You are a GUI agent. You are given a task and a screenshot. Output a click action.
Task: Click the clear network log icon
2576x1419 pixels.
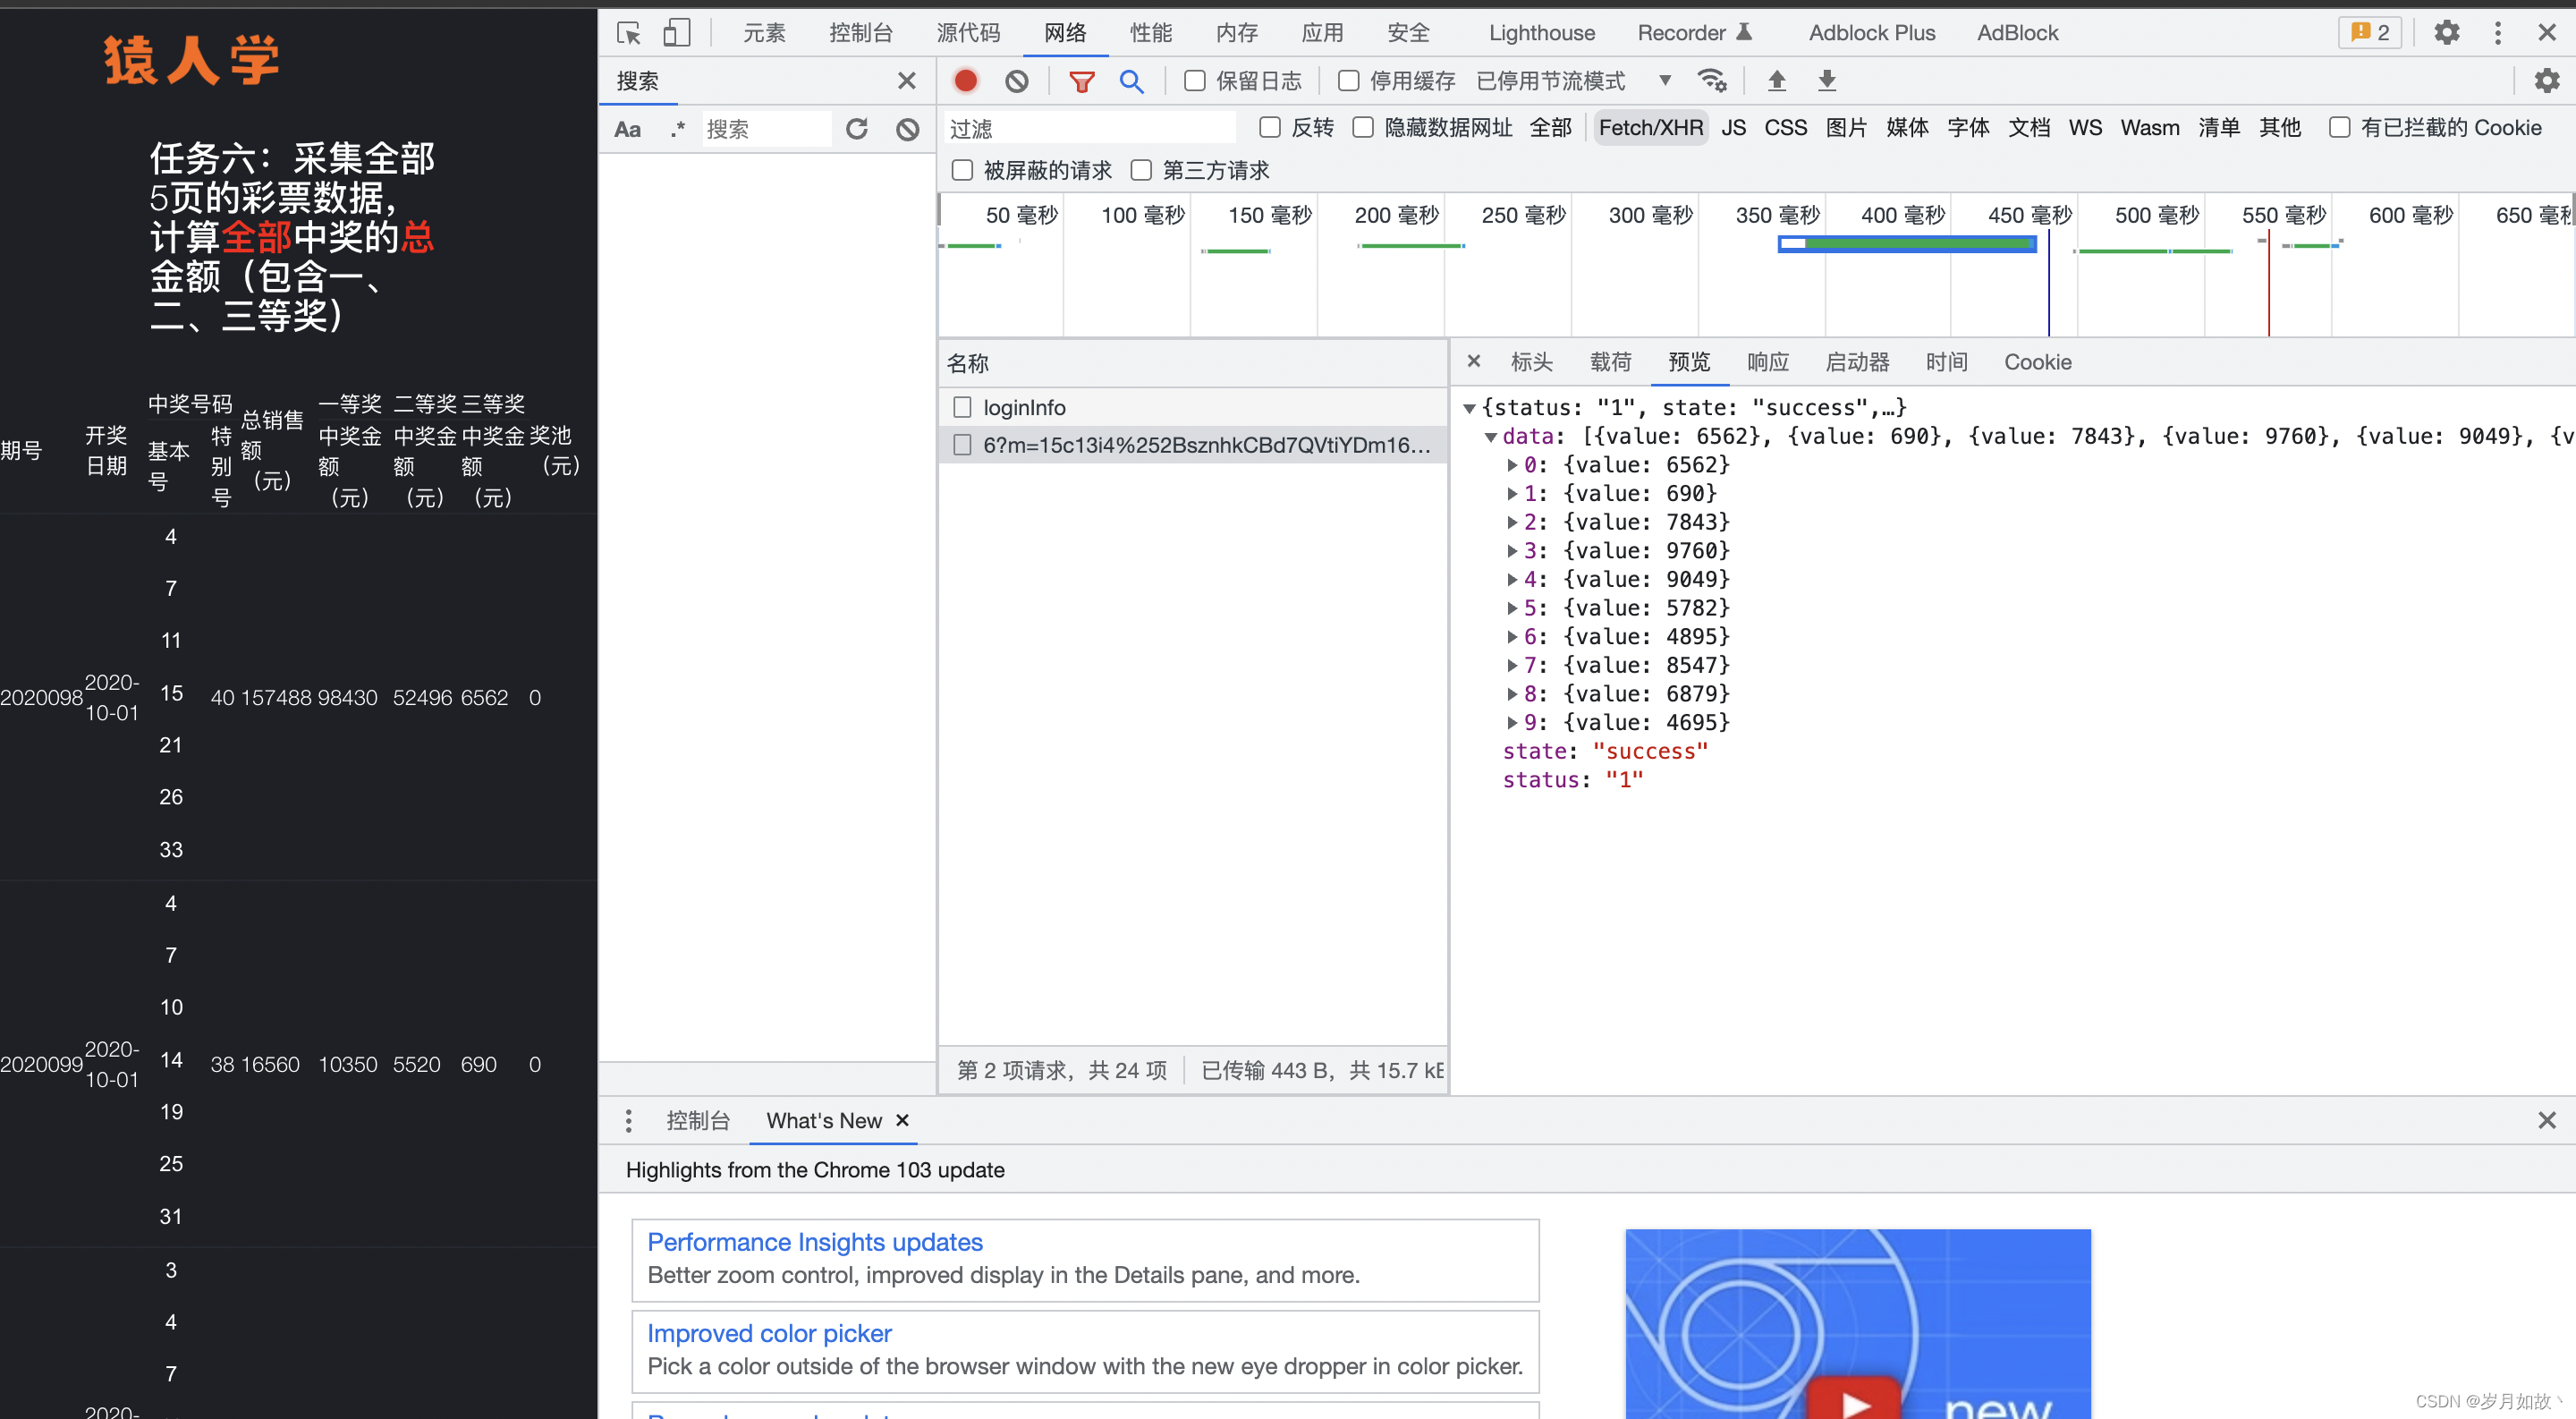click(1016, 81)
